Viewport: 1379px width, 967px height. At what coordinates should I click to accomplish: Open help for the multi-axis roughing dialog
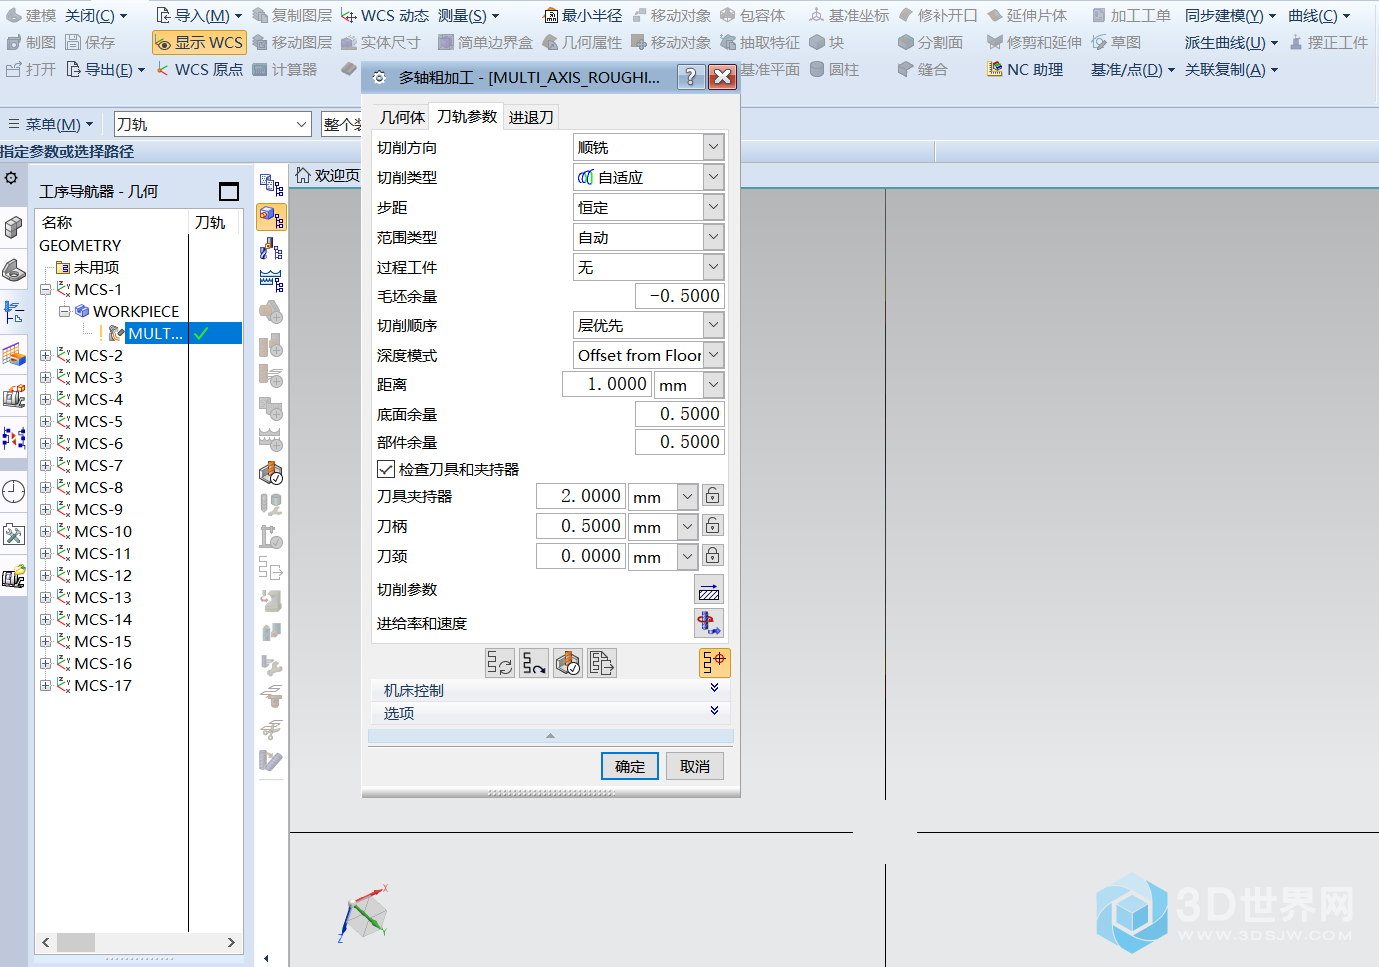coord(690,77)
